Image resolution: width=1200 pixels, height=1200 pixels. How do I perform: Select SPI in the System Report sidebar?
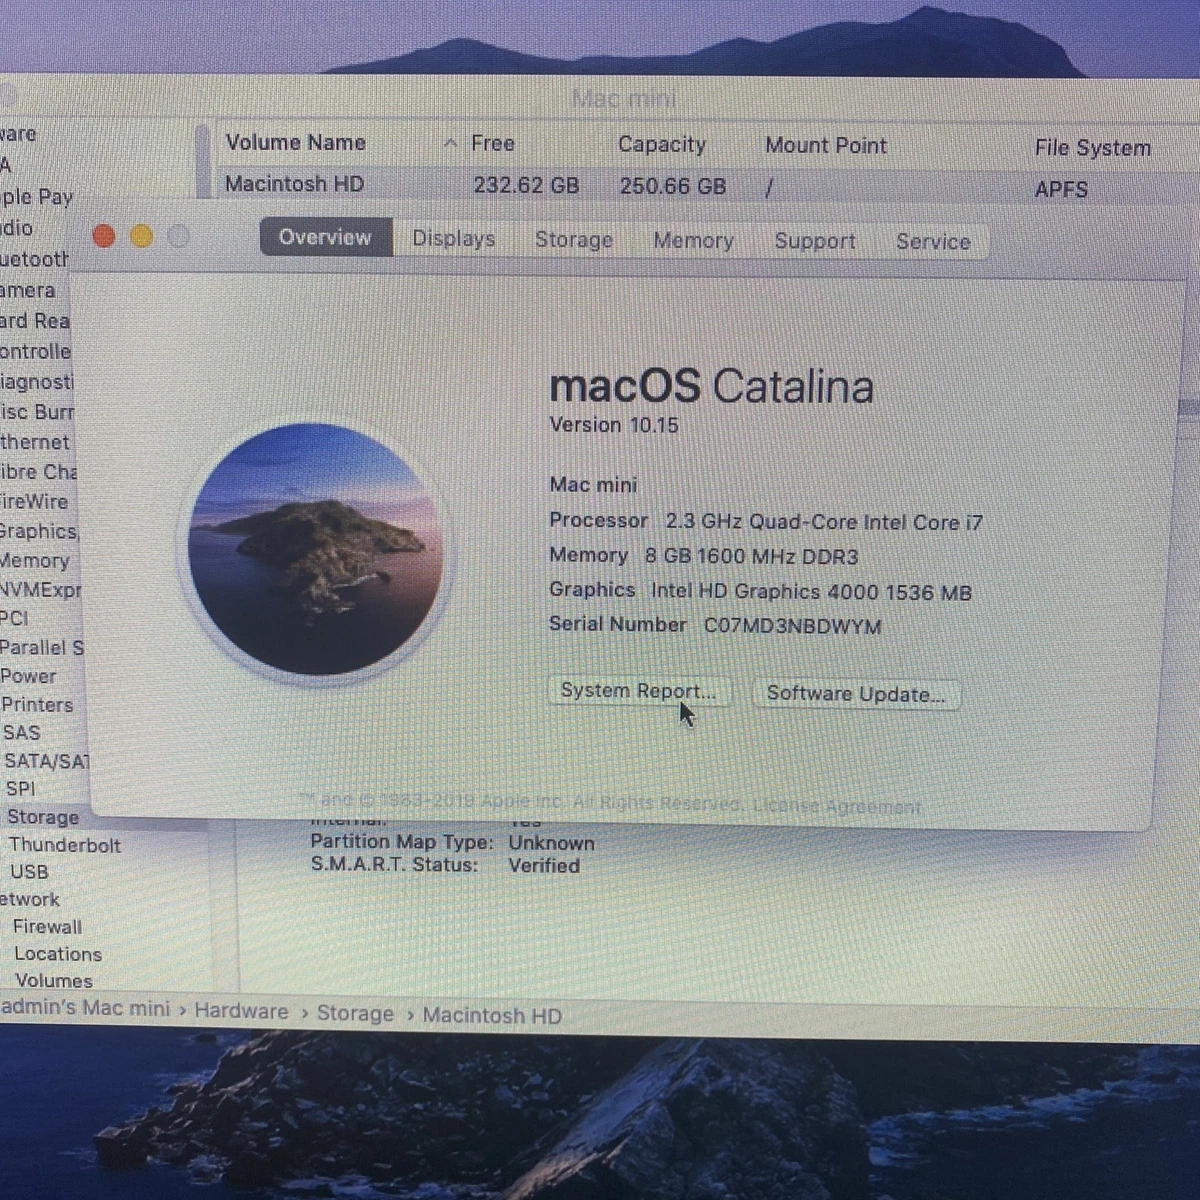coord(20,789)
